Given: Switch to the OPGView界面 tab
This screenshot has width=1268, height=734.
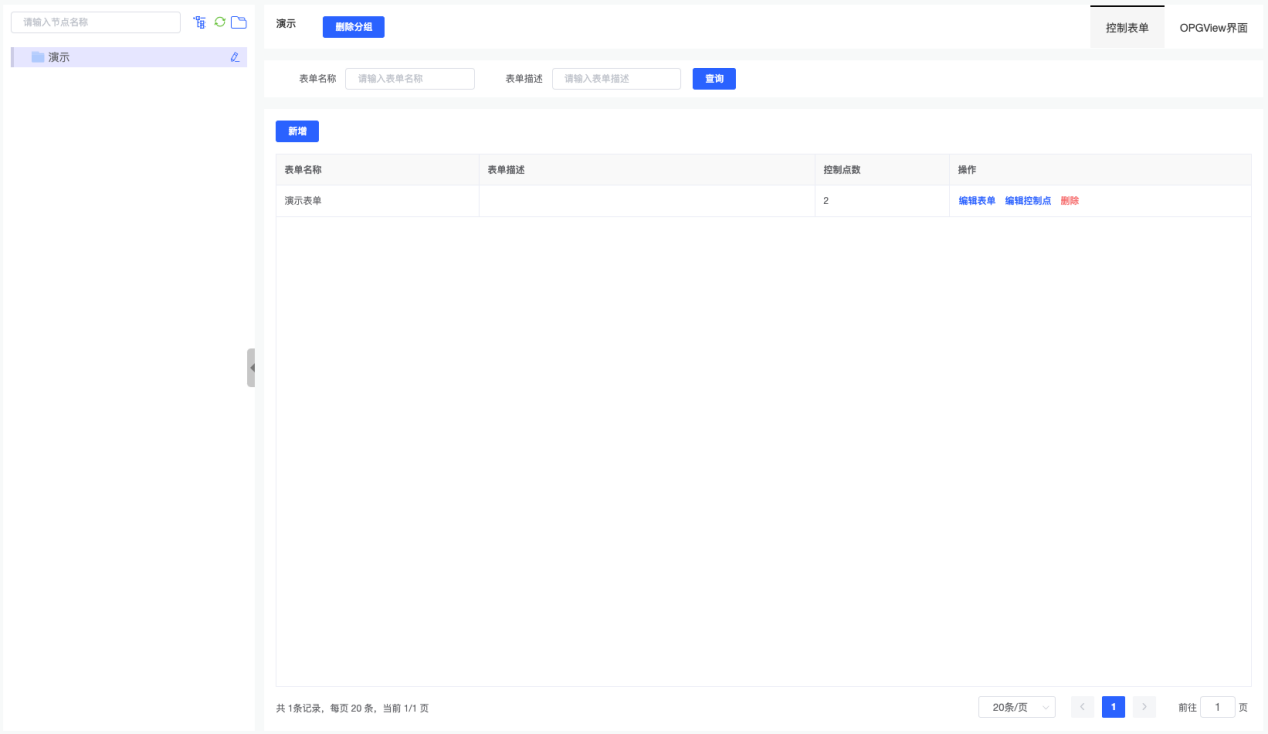Looking at the screenshot, I should (1213, 28).
